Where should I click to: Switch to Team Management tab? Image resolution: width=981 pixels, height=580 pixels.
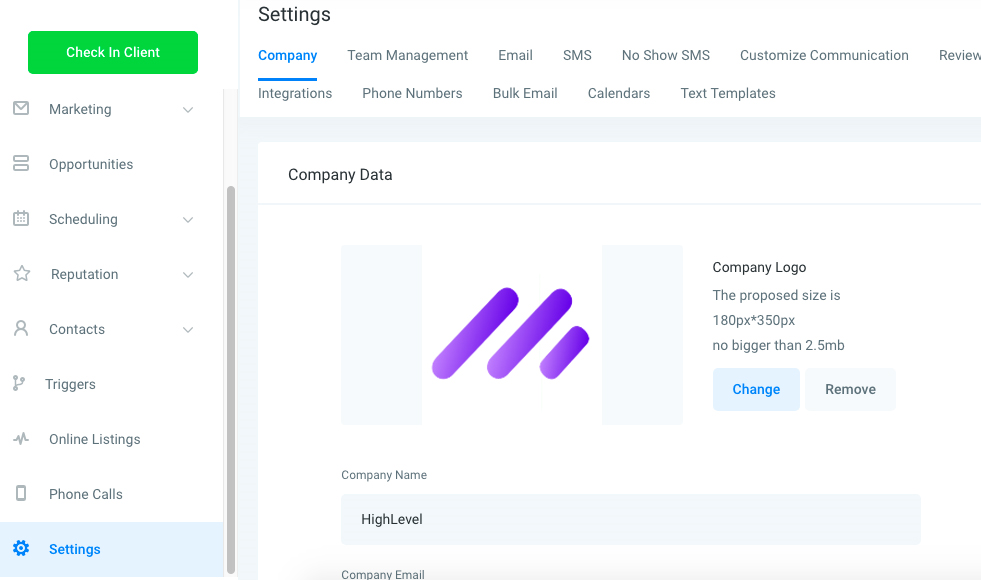coord(407,56)
